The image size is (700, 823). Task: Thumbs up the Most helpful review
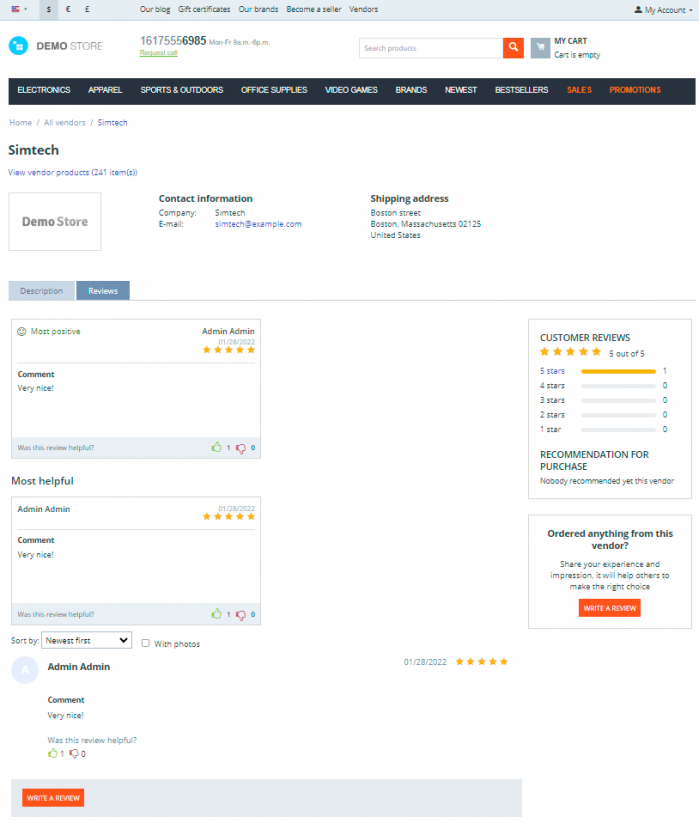point(216,614)
